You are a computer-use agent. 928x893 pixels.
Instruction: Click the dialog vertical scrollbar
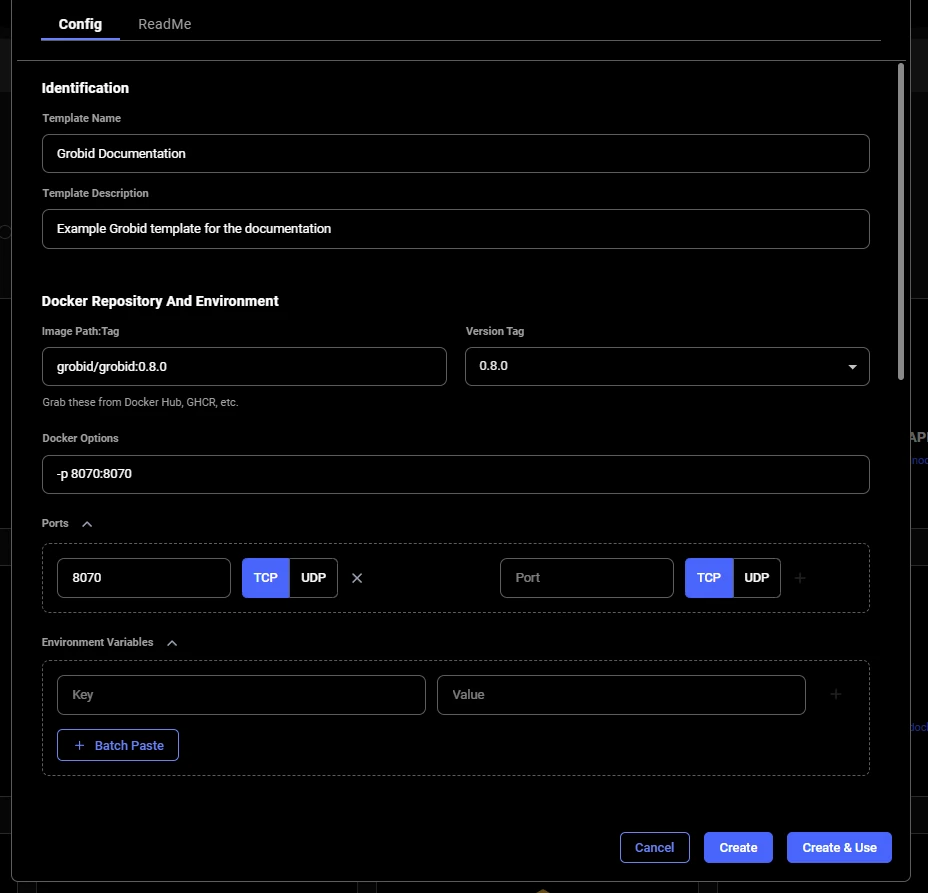[x=901, y=222]
